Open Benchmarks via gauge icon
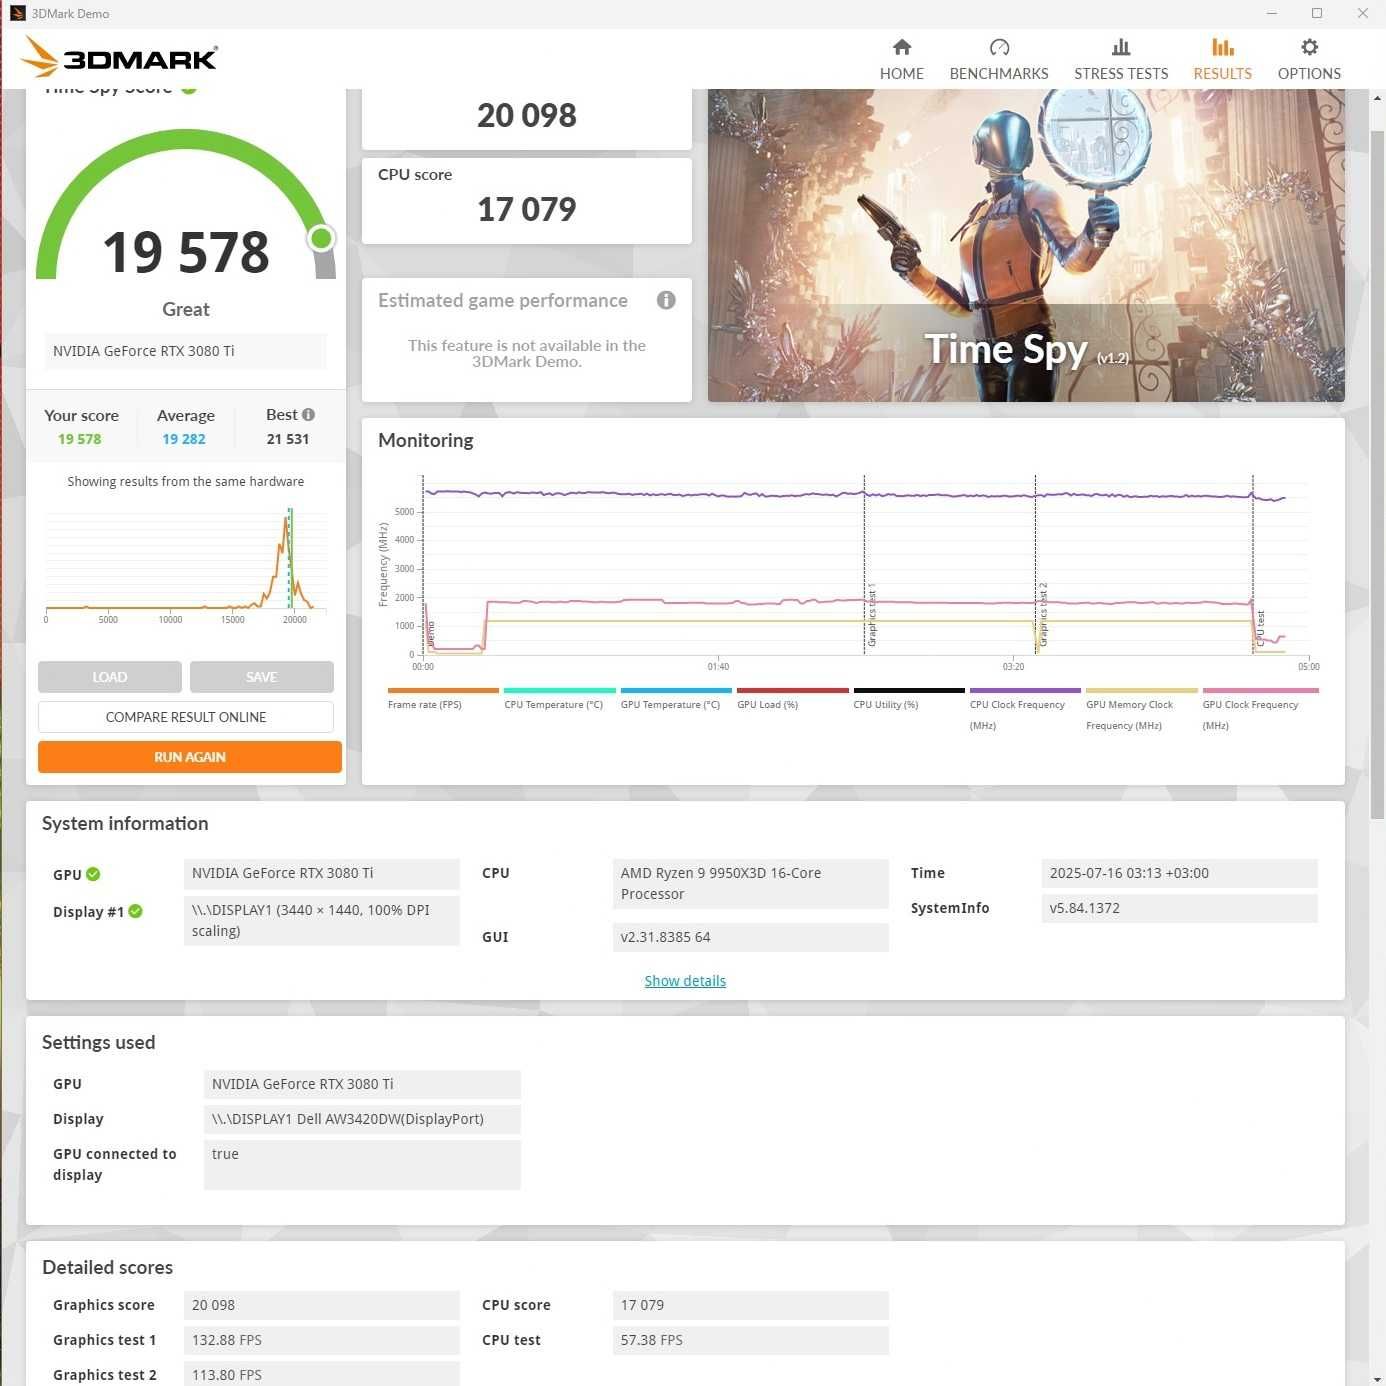The image size is (1386, 1386). pyautogui.click(x=999, y=47)
